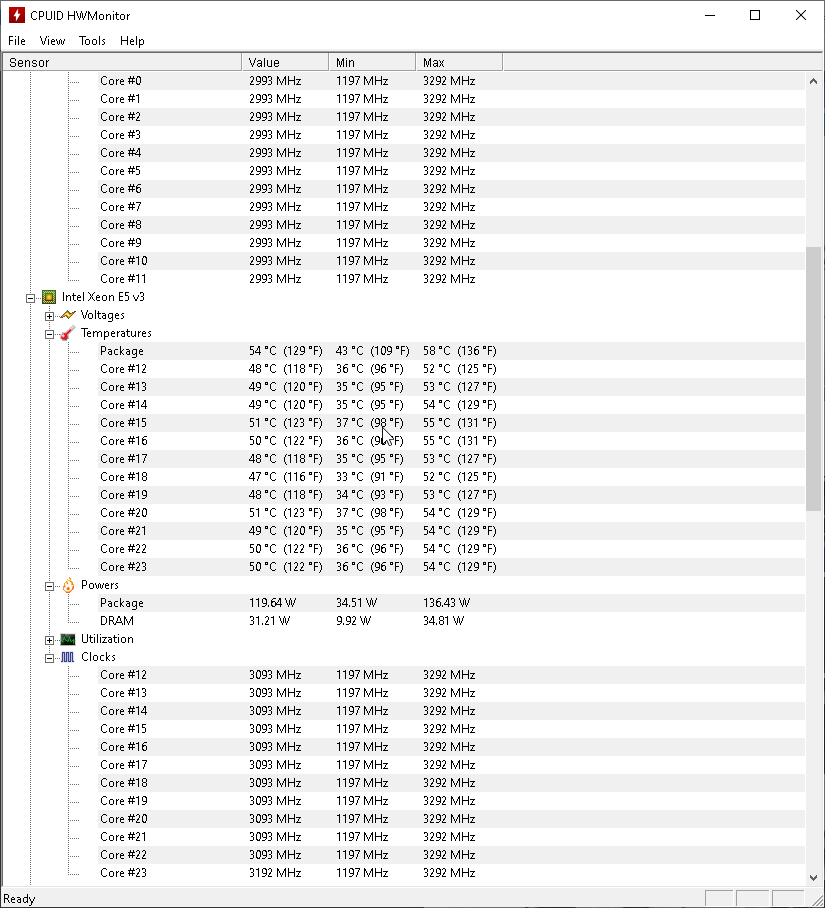The height and width of the screenshot is (908, 825).
Task: Click the 43 °C (109 °F) package min
Action: pos(373,351)
